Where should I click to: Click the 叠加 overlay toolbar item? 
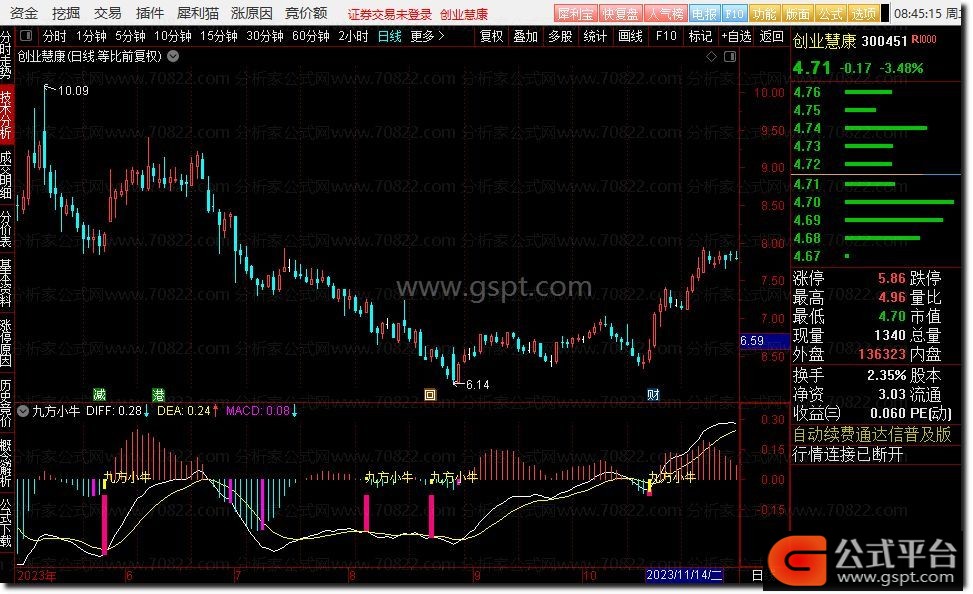point(526,36)
